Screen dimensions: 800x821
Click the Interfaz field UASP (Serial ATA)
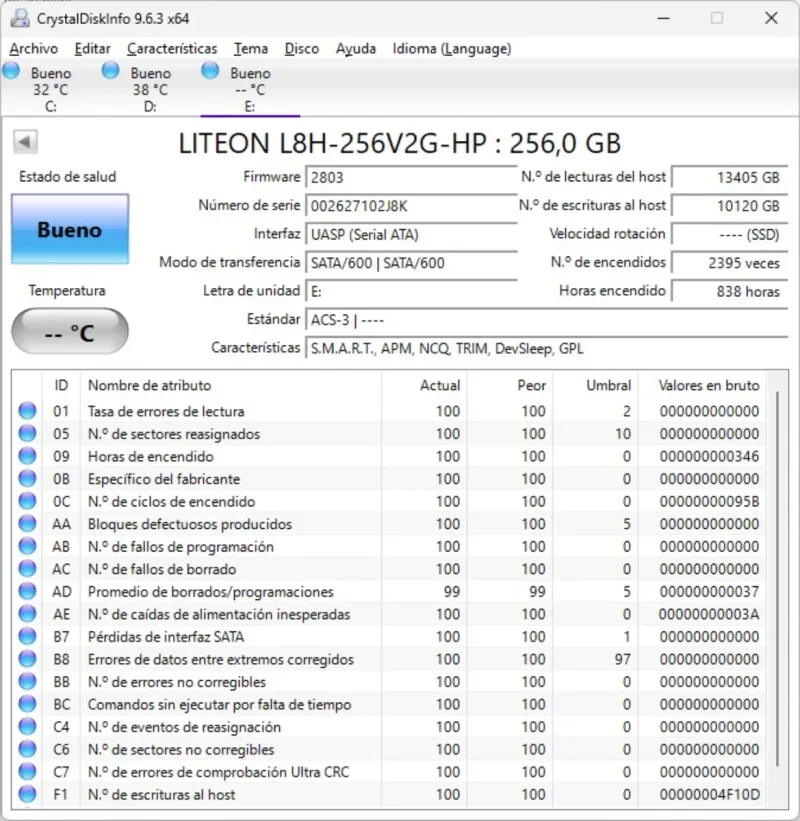pos(411,234)
